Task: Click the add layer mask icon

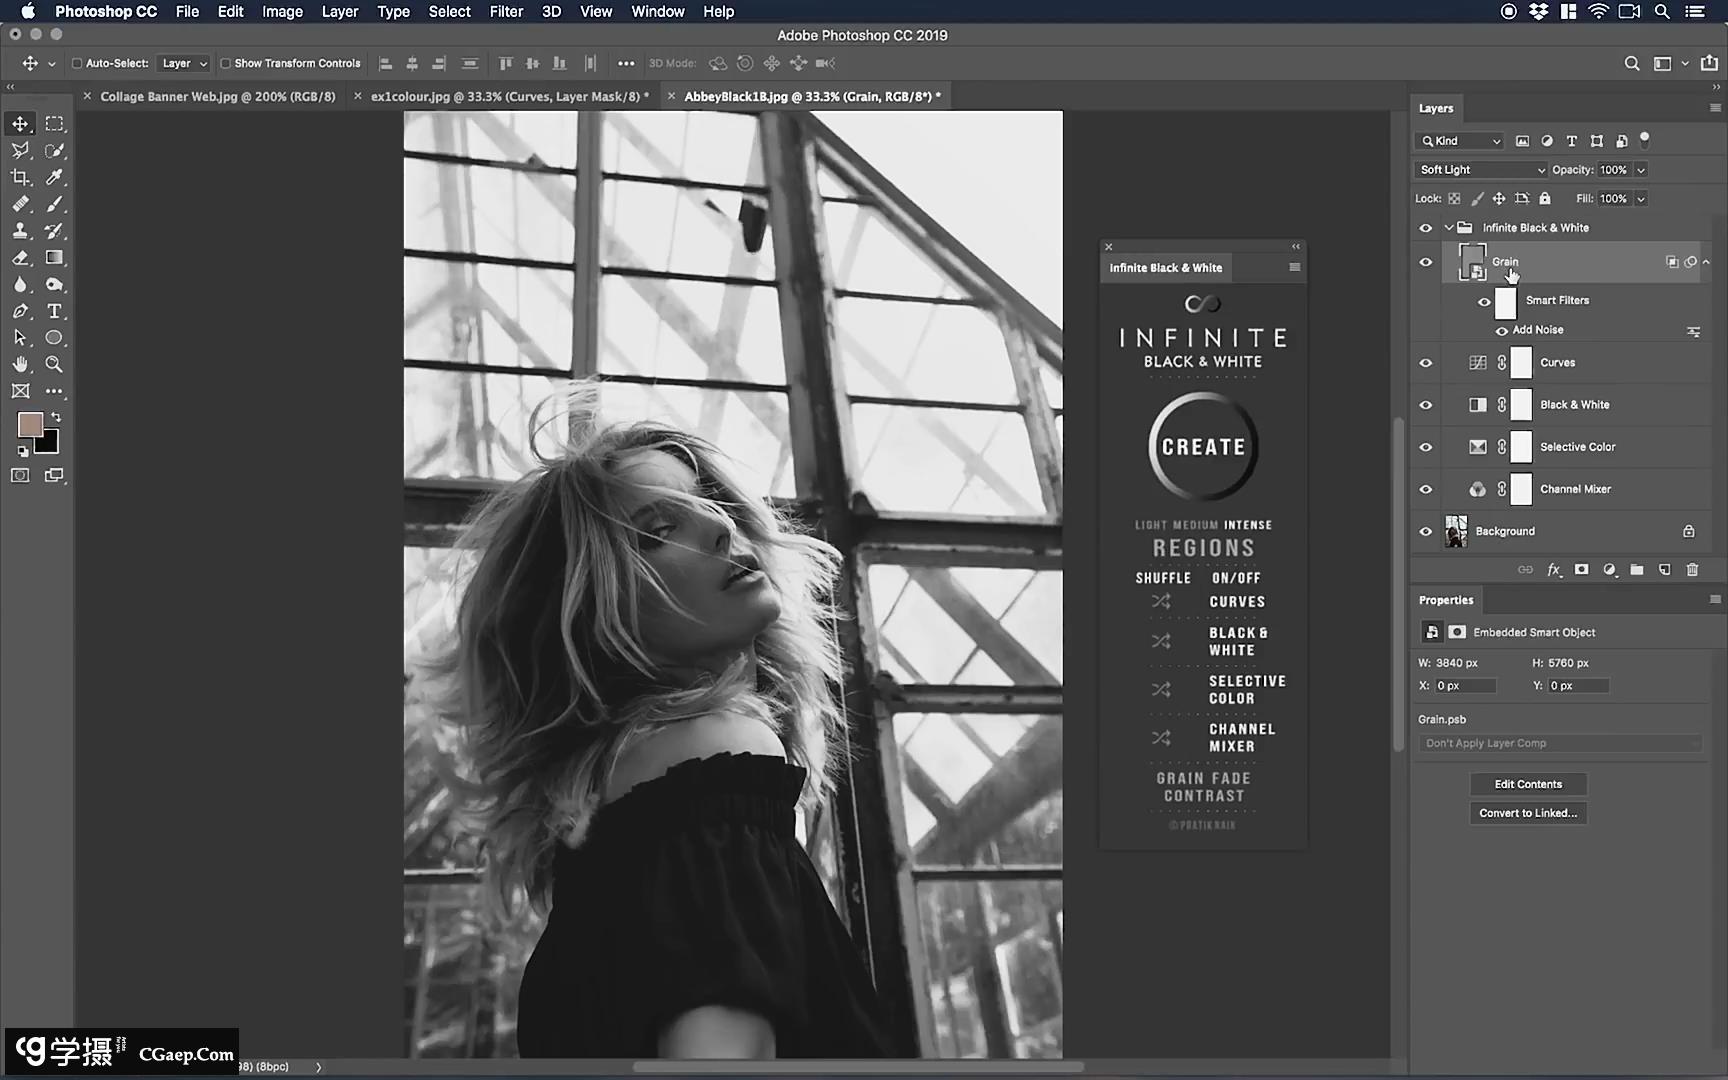Action: (1581, 570)
